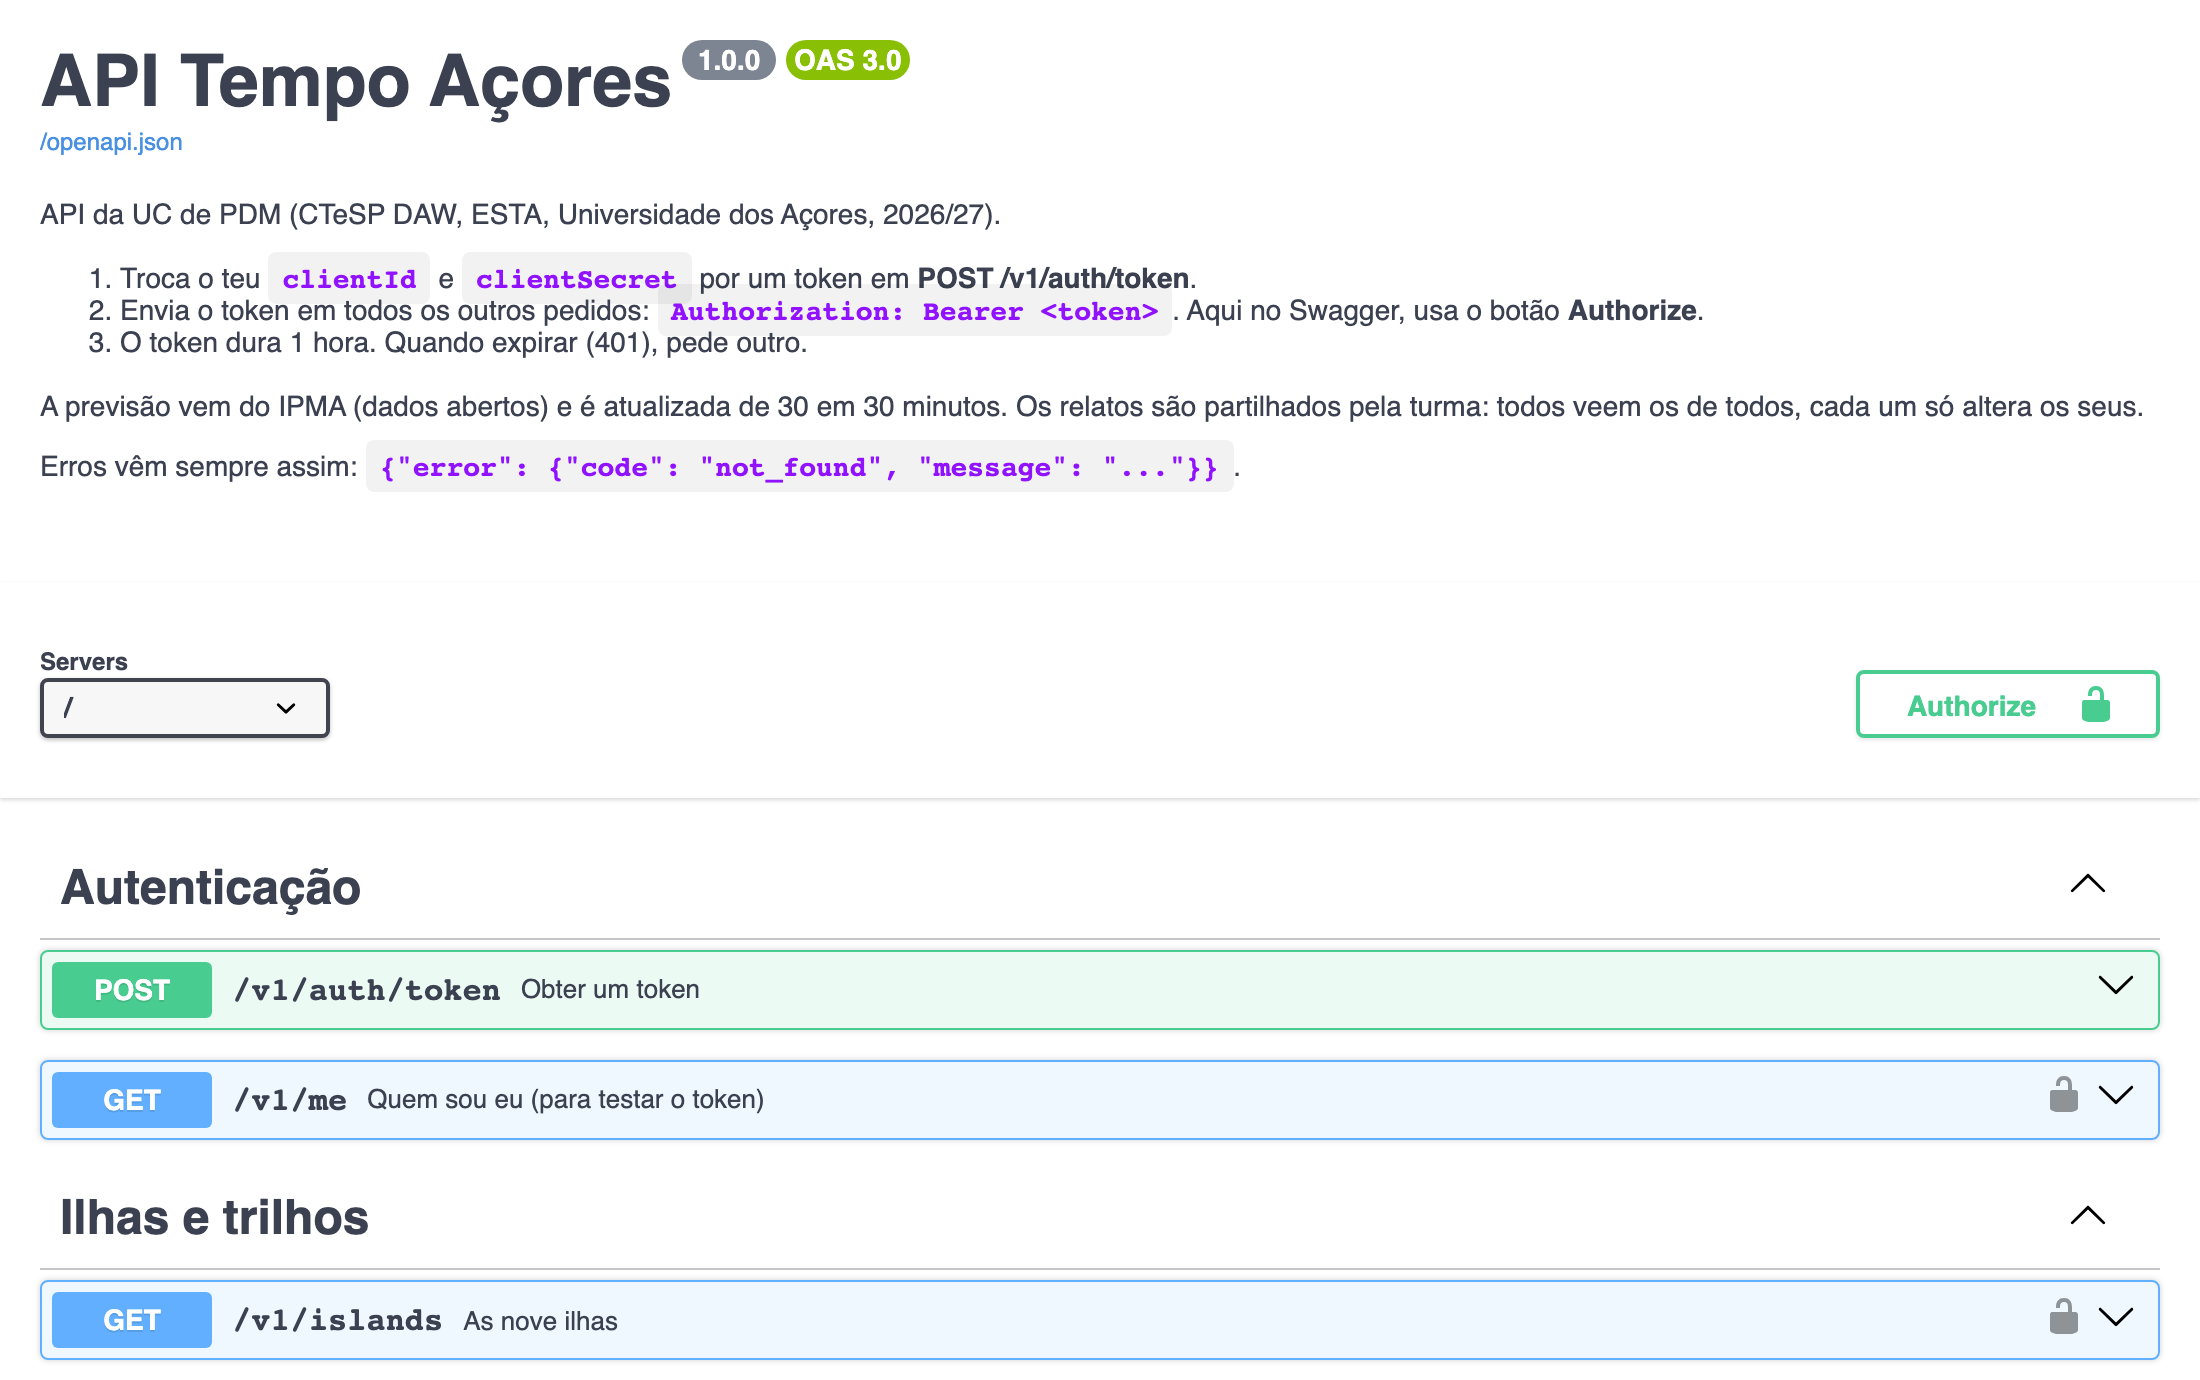This screenshot has width=2200, height=1380.
Task: Click the lock icon on /v1/islands row
Action: [x=2063, y=1316]
